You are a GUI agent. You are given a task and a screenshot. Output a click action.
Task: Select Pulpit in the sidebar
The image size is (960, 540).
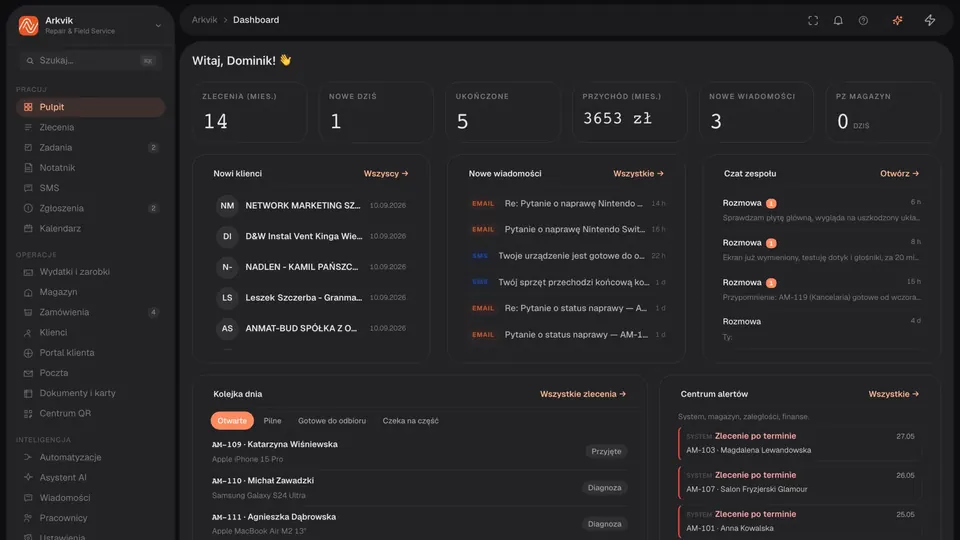tap(90, 107)
